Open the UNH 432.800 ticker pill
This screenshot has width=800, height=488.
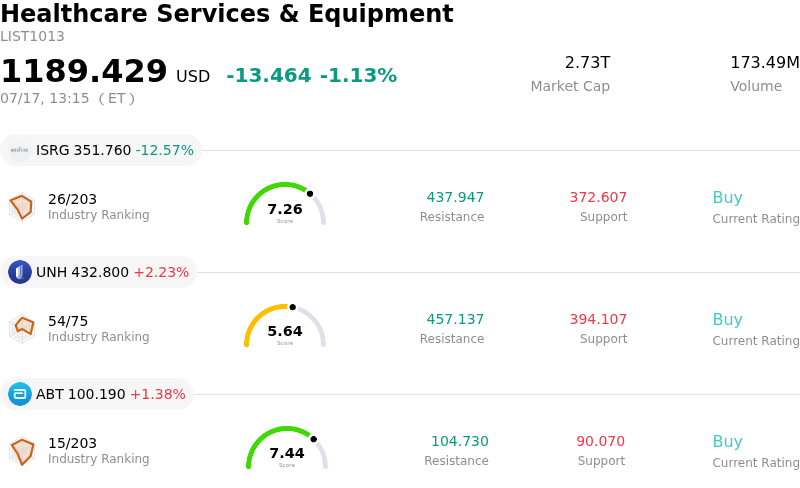pyautogui.click(x=98, y=272)
